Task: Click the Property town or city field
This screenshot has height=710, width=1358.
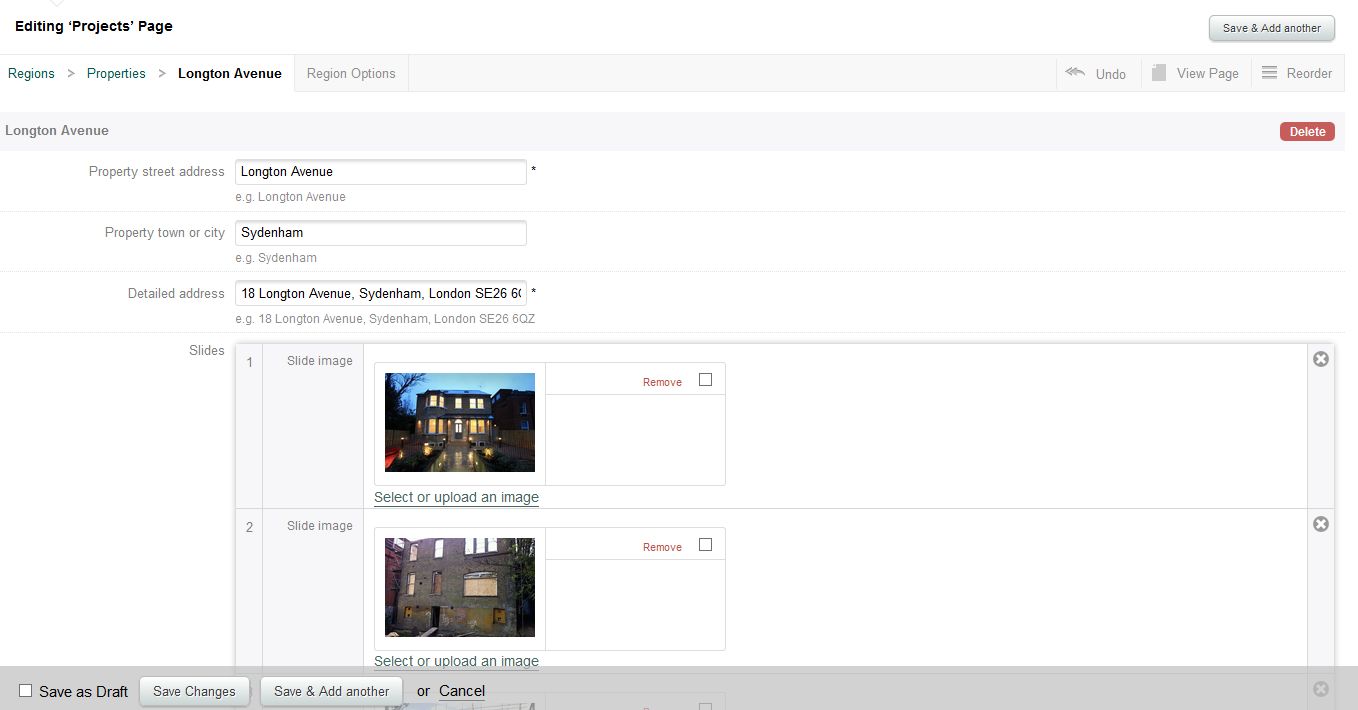Action: tap(381, 233)
